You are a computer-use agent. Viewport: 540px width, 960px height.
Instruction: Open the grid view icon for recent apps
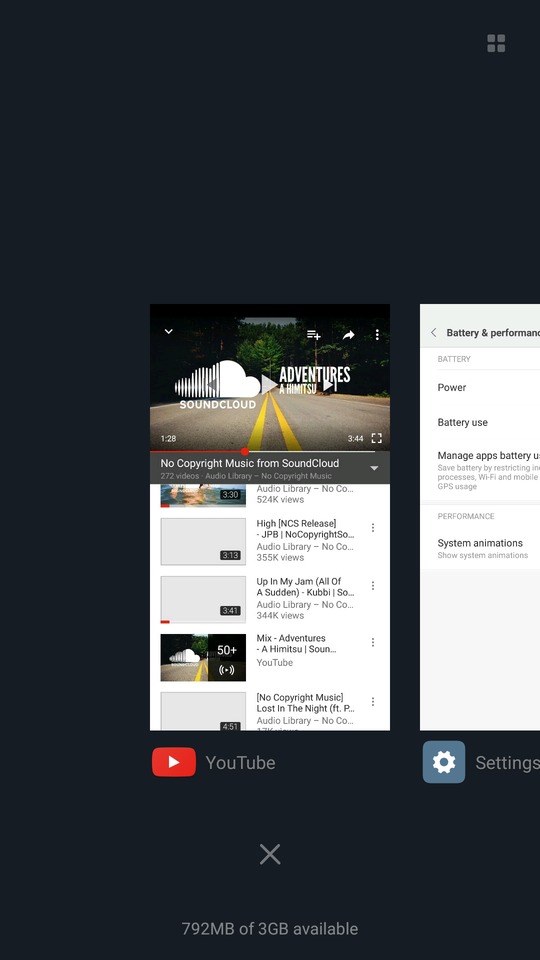[x=496, y=43]
